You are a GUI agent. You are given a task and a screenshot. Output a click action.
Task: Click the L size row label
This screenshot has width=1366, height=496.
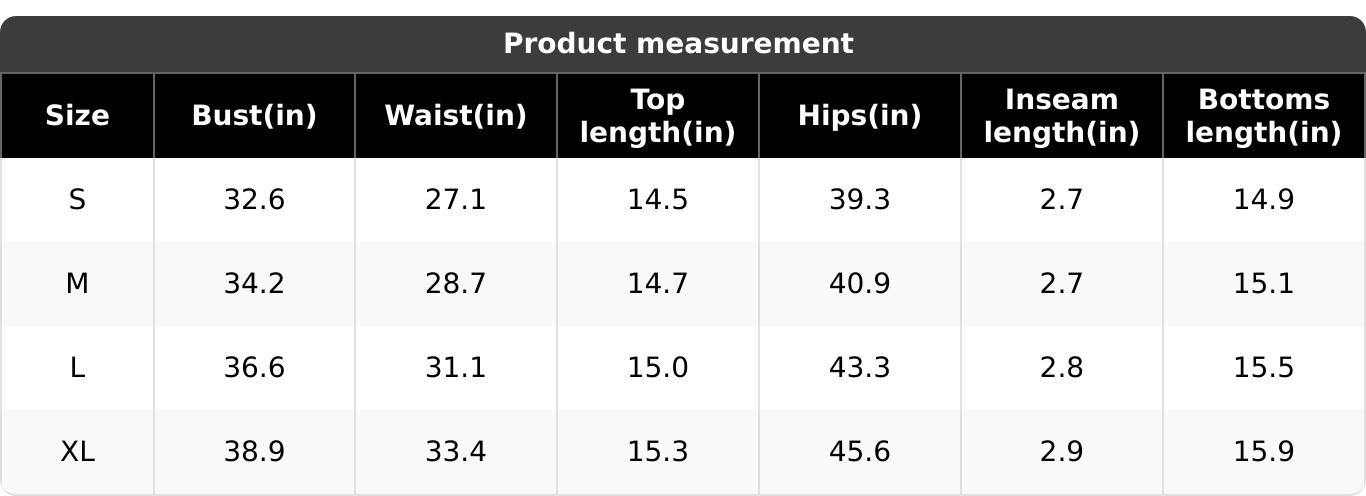[x=77, y=368]
